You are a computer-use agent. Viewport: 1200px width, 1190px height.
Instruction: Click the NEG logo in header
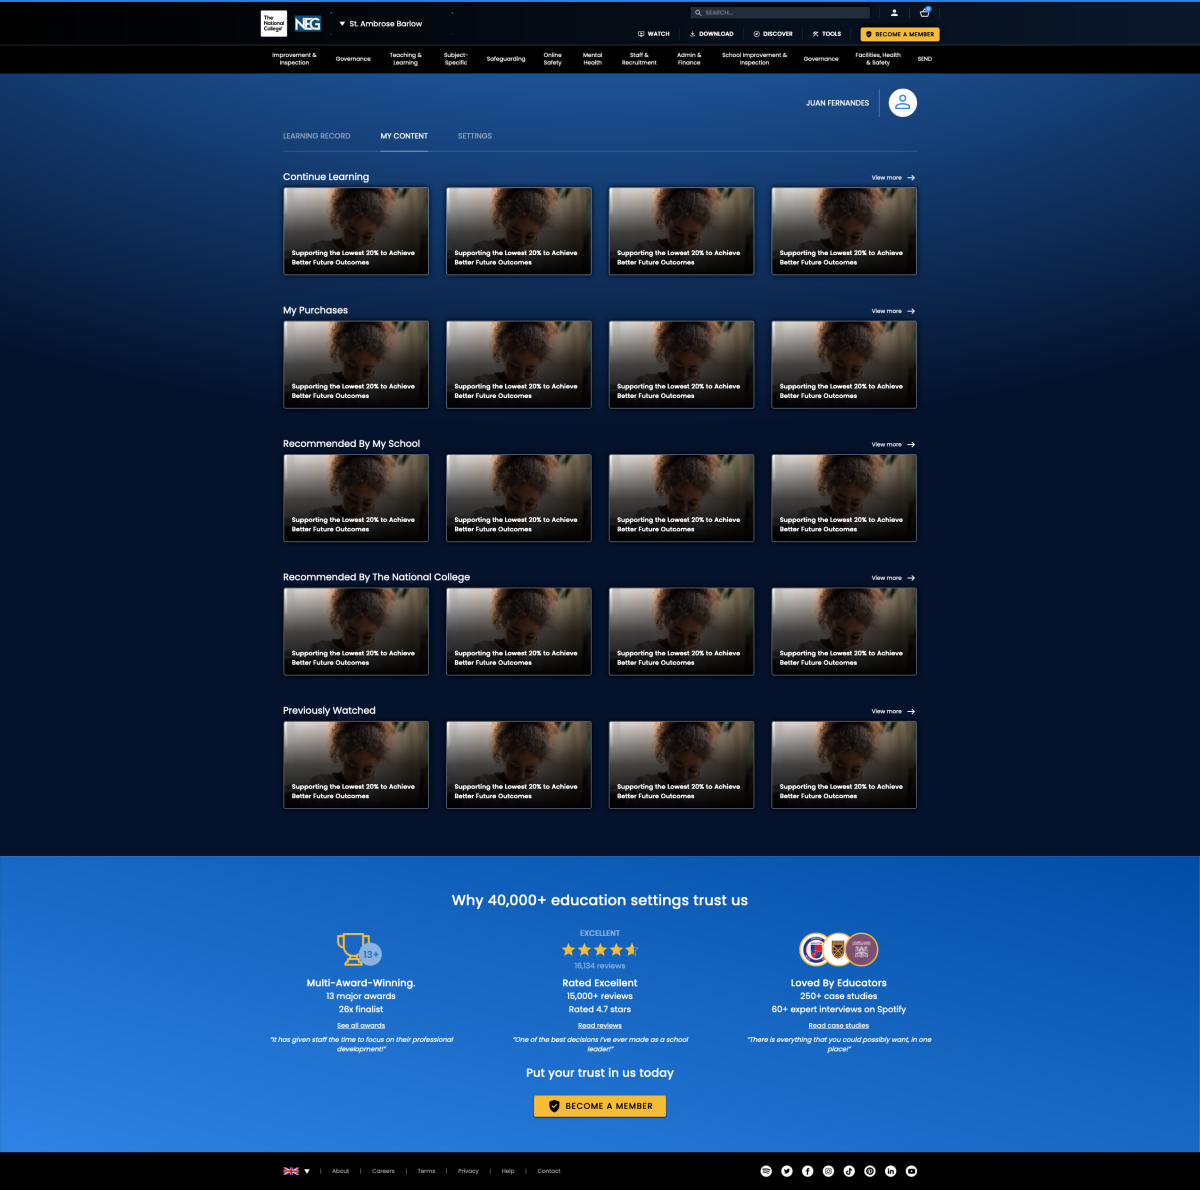(308, 23)
